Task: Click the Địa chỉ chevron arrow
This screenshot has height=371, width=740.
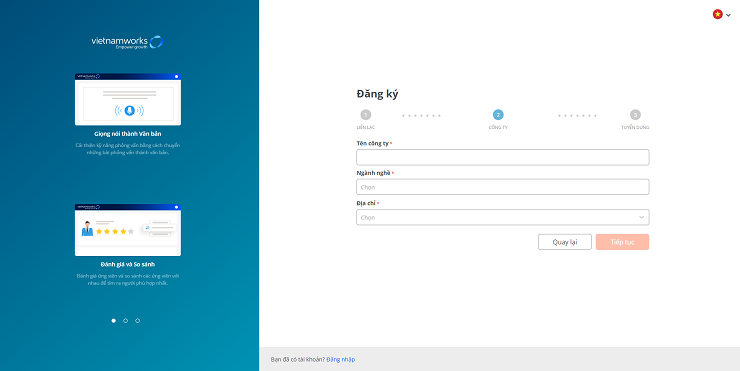Action: pos(641,217)
